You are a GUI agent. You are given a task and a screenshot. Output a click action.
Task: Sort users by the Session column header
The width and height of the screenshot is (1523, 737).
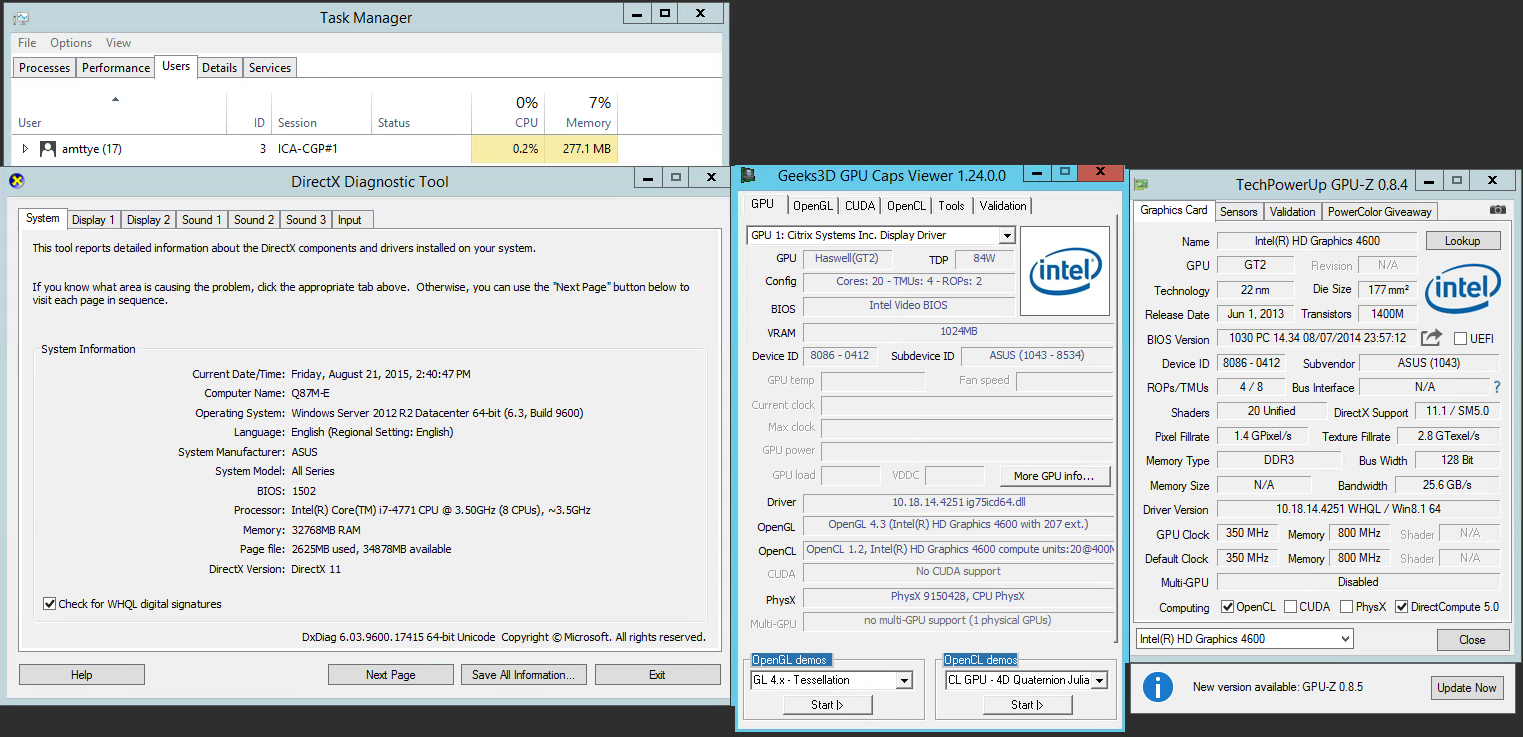321,112
